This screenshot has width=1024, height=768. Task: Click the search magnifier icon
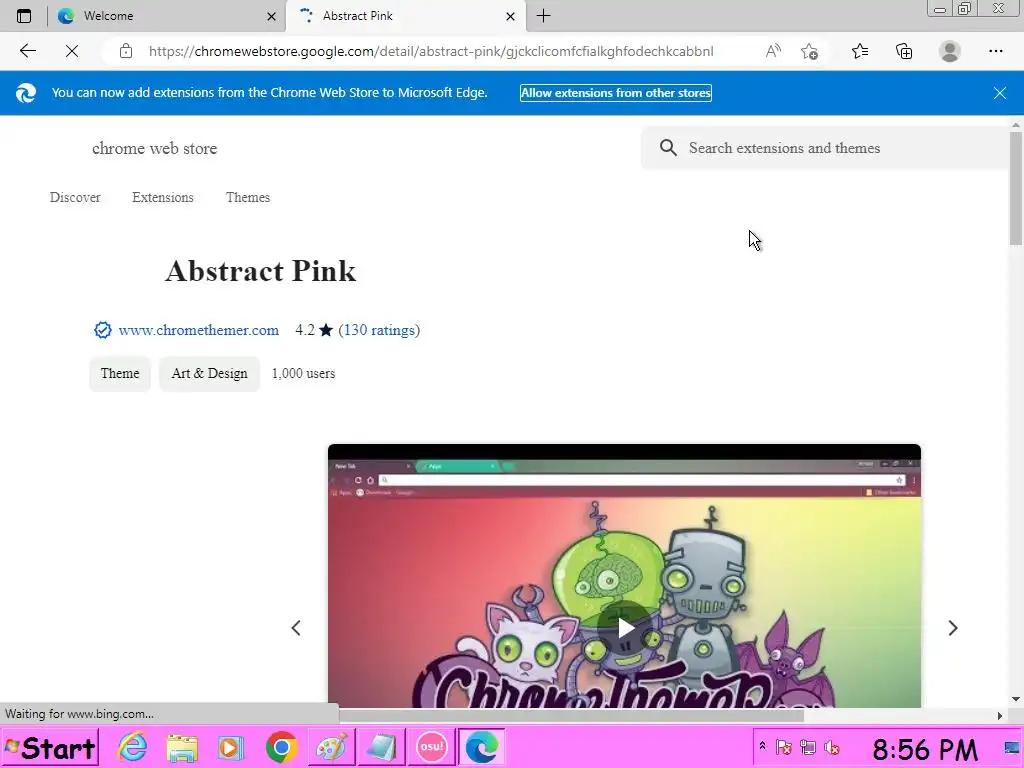(667, 148)
